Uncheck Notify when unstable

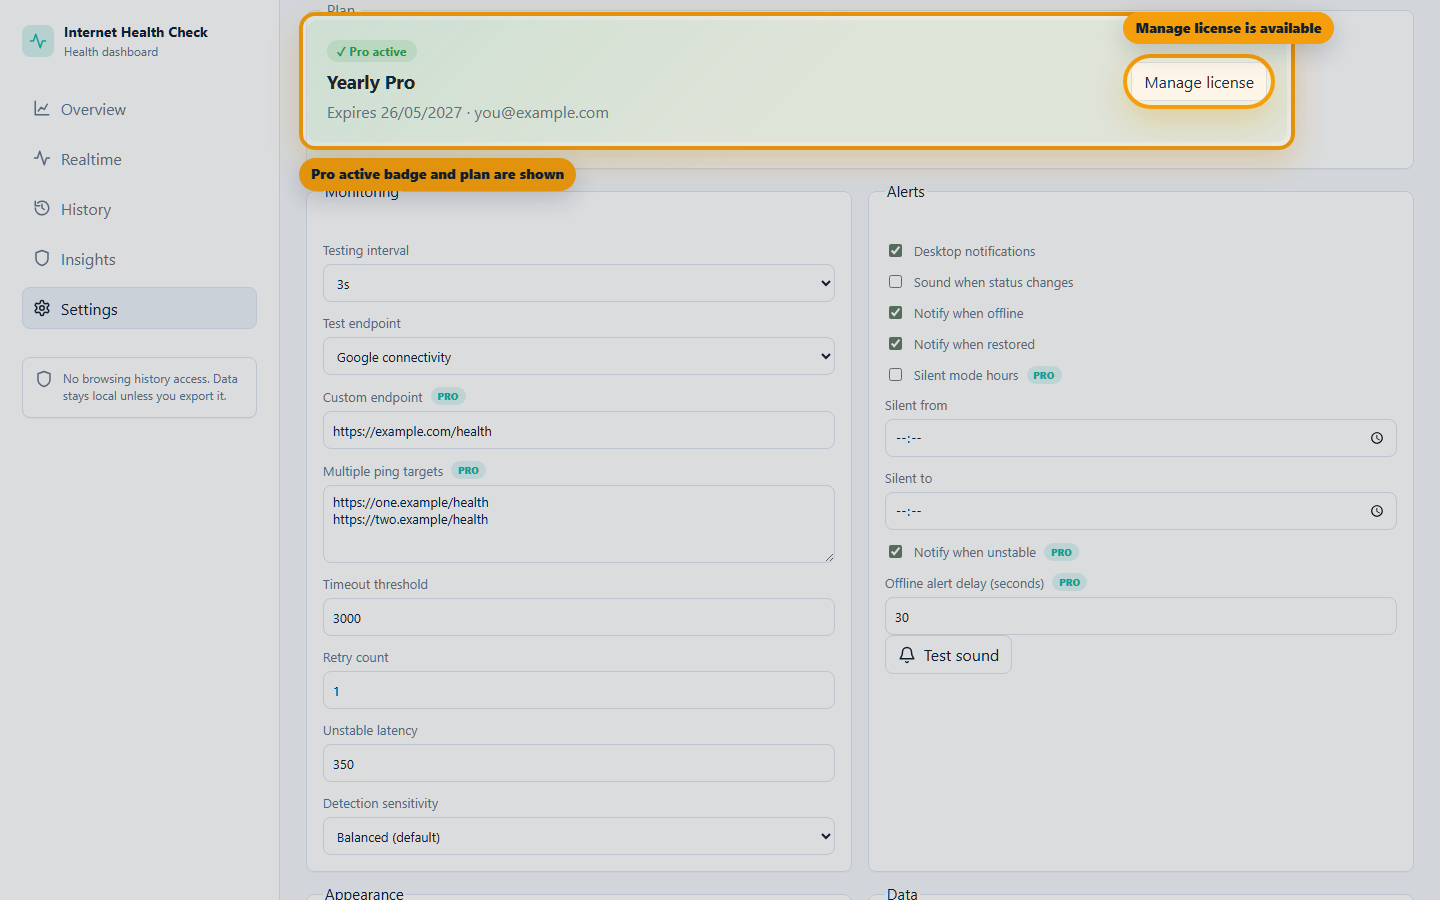[896, 552]
